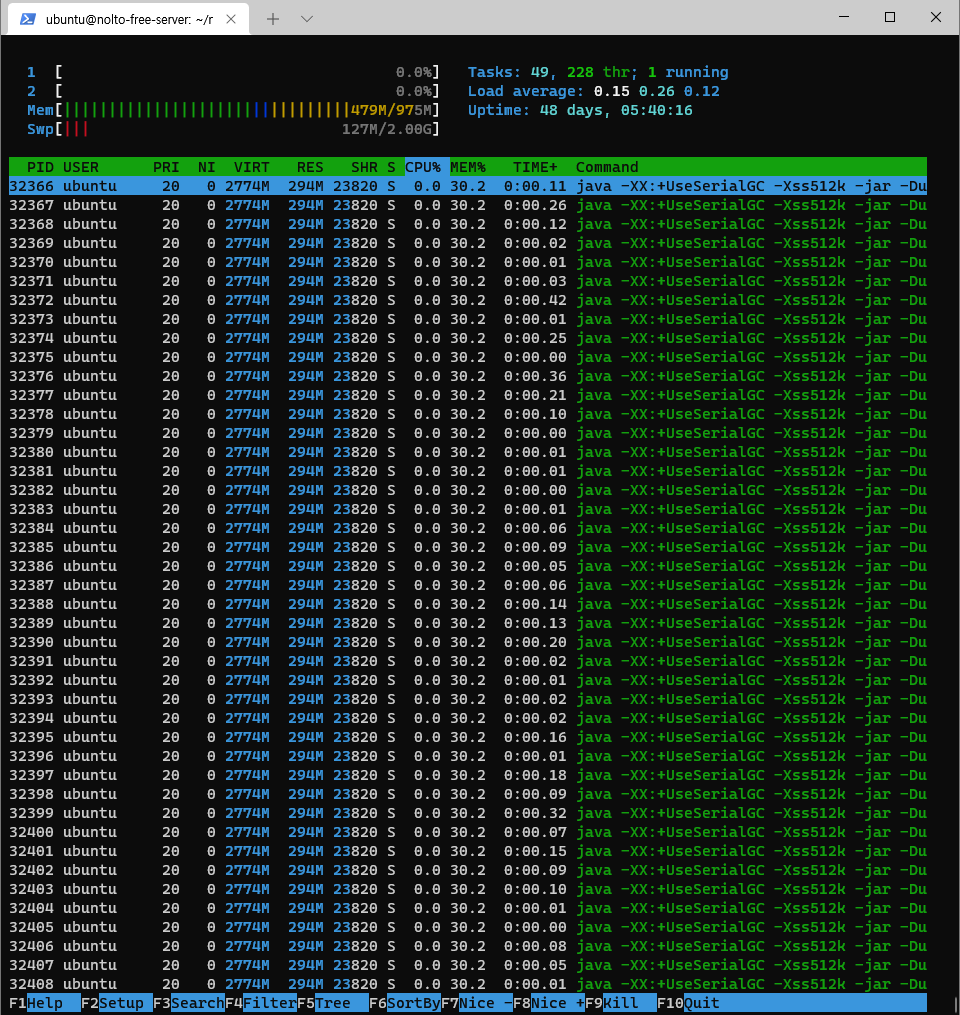Click the PowerShell icon in the terminal tab
This screenshot has width=960, height=1015.
[29, 18]
